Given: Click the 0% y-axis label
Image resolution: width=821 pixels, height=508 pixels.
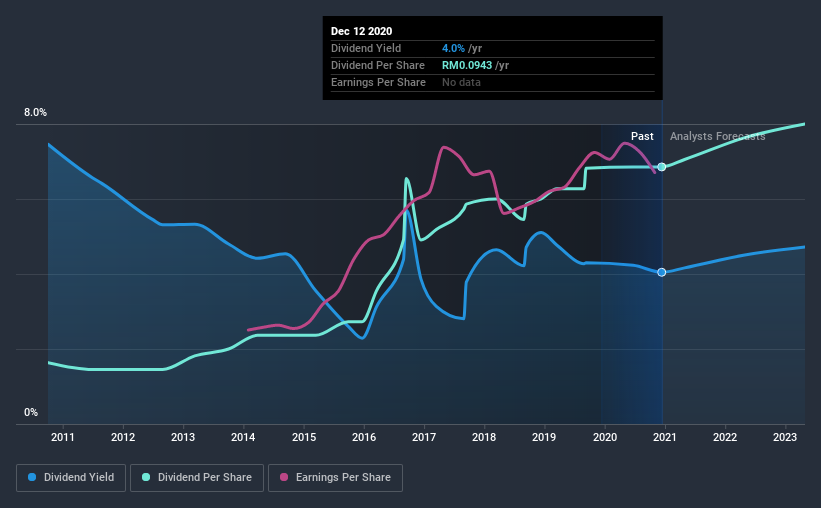Looking at the screenshot, I should point(31,413).
